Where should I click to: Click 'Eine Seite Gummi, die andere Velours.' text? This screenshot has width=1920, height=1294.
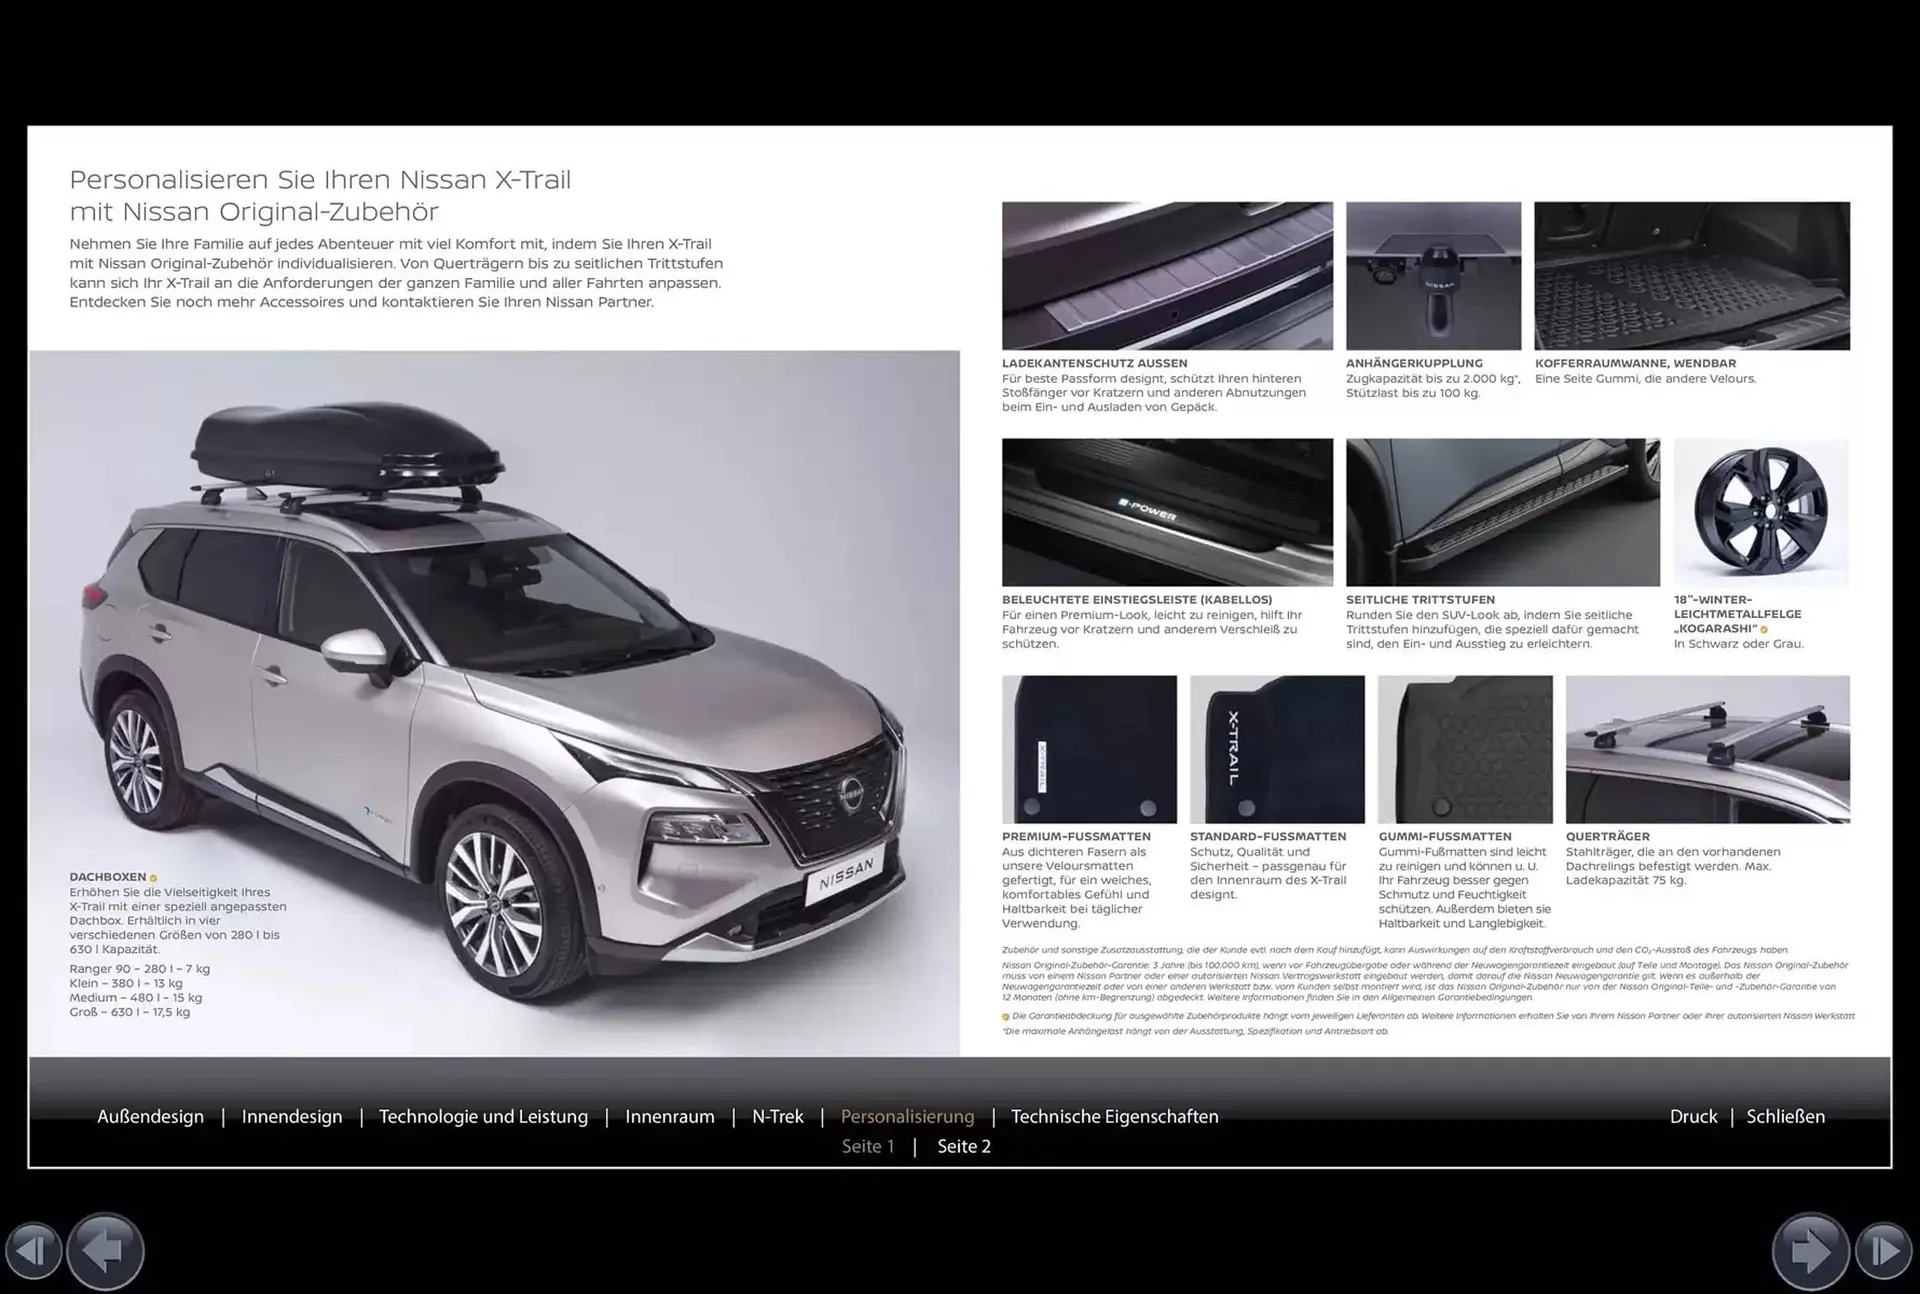1646,379
